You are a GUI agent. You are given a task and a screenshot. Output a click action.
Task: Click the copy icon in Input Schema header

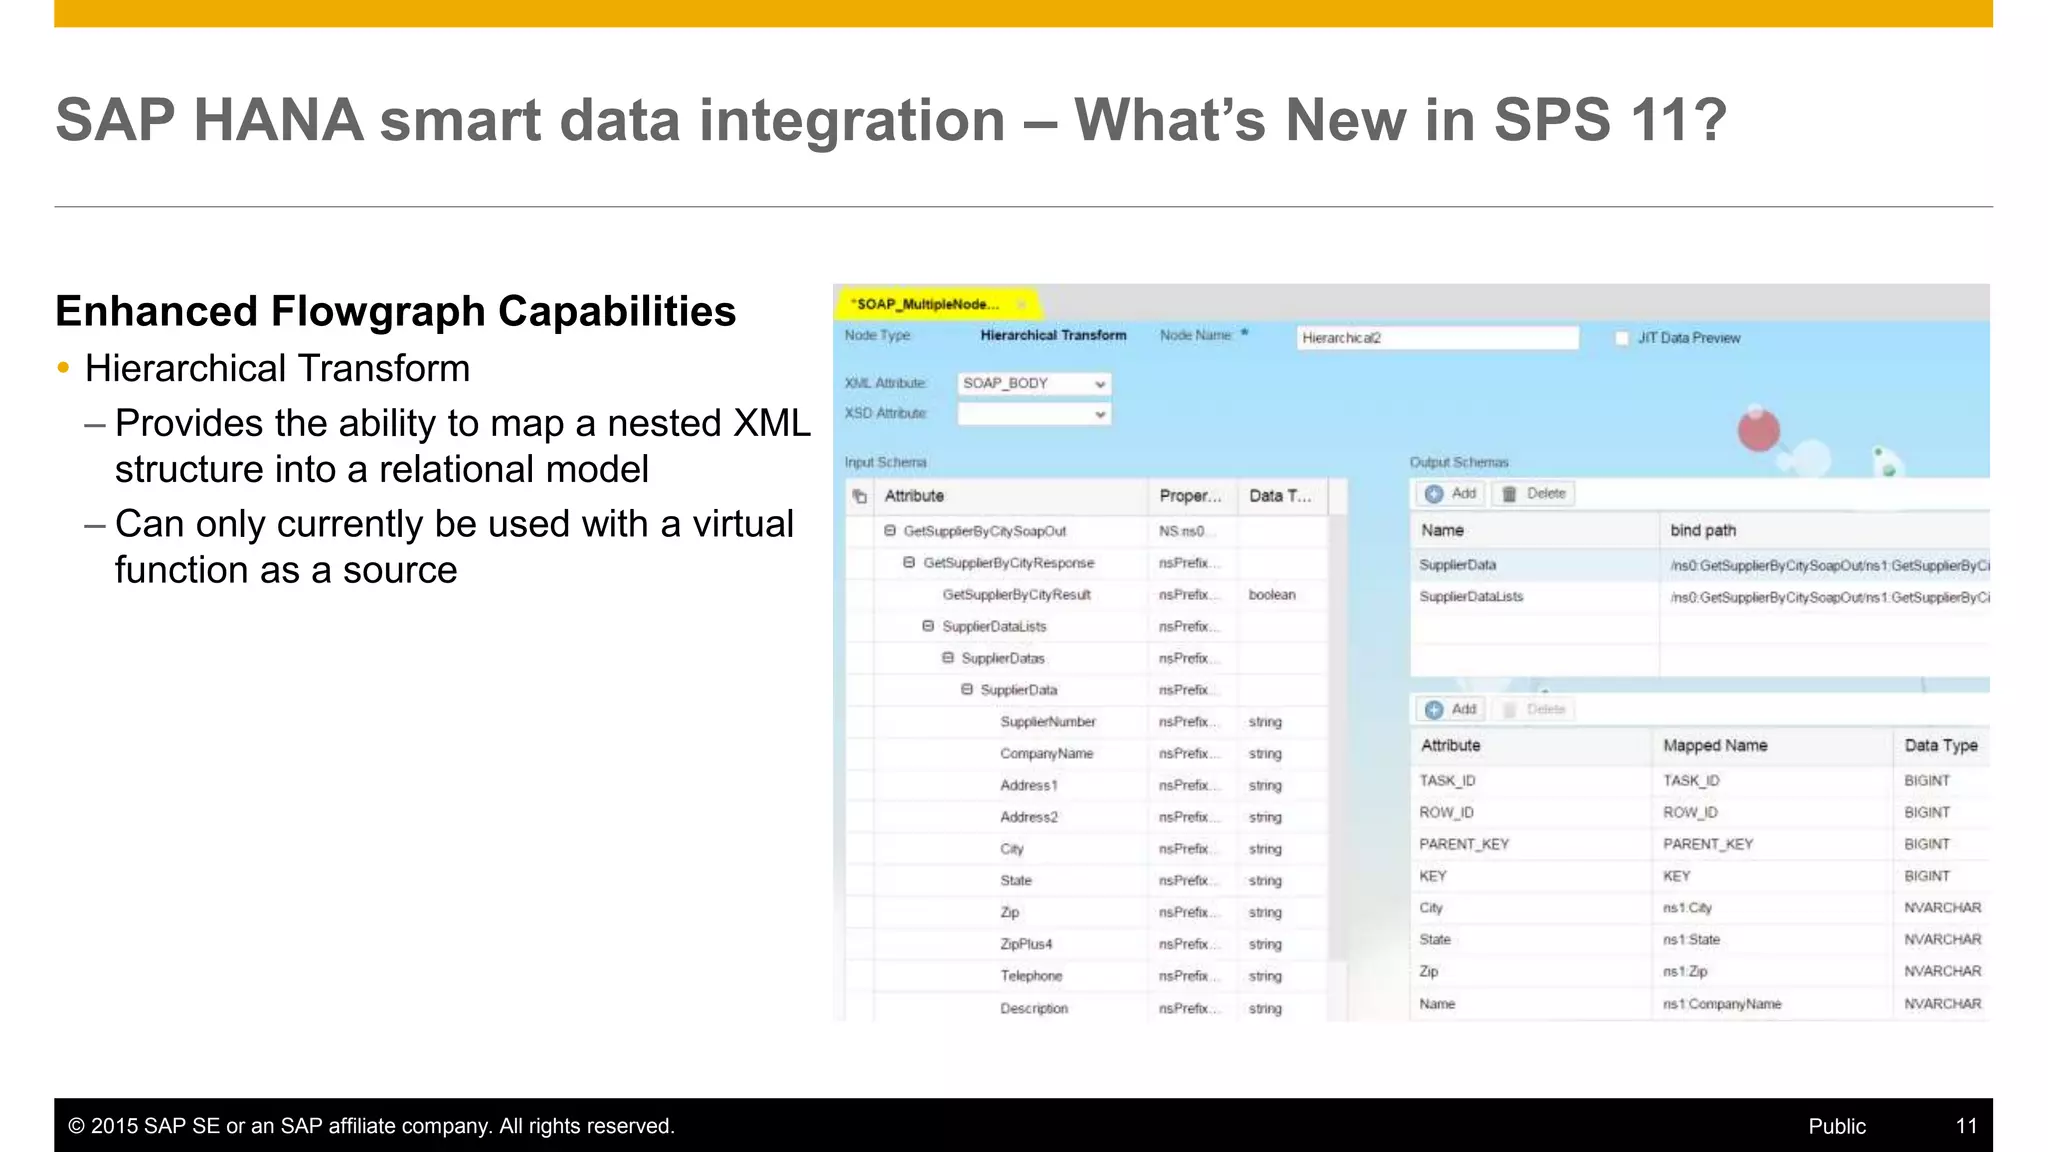coord(860,496)
